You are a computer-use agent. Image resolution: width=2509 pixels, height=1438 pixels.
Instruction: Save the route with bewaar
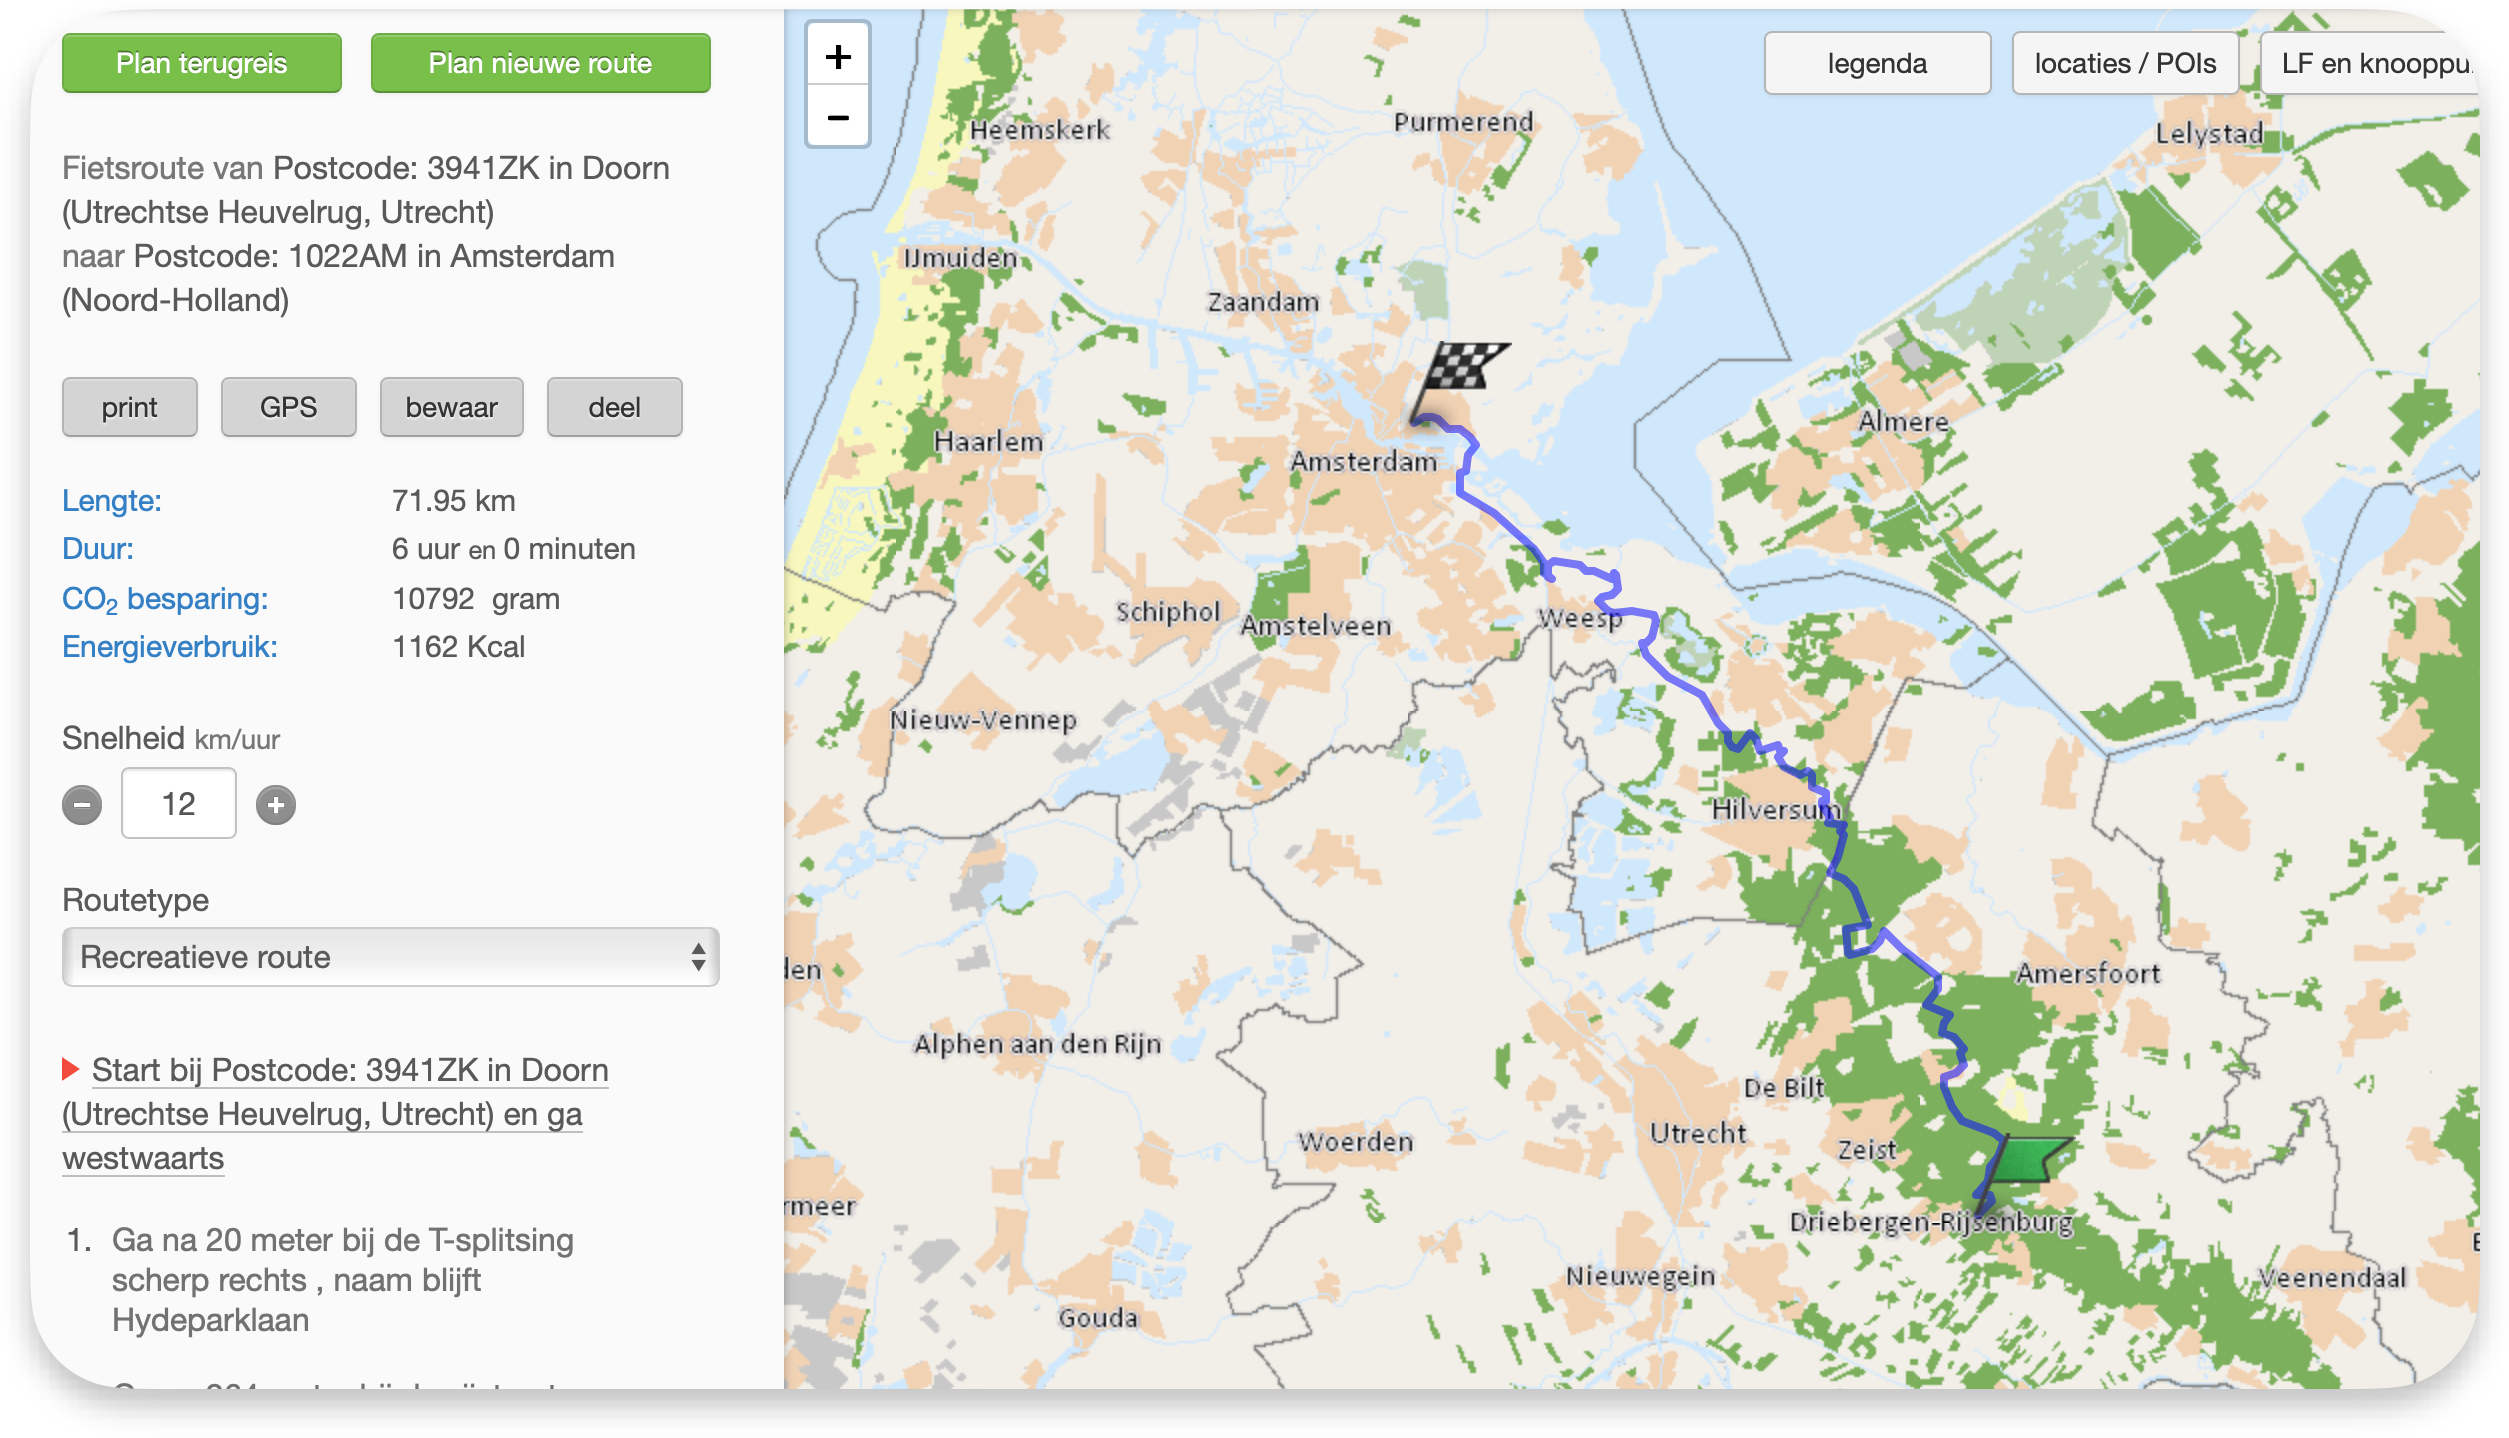coord(451,407)
